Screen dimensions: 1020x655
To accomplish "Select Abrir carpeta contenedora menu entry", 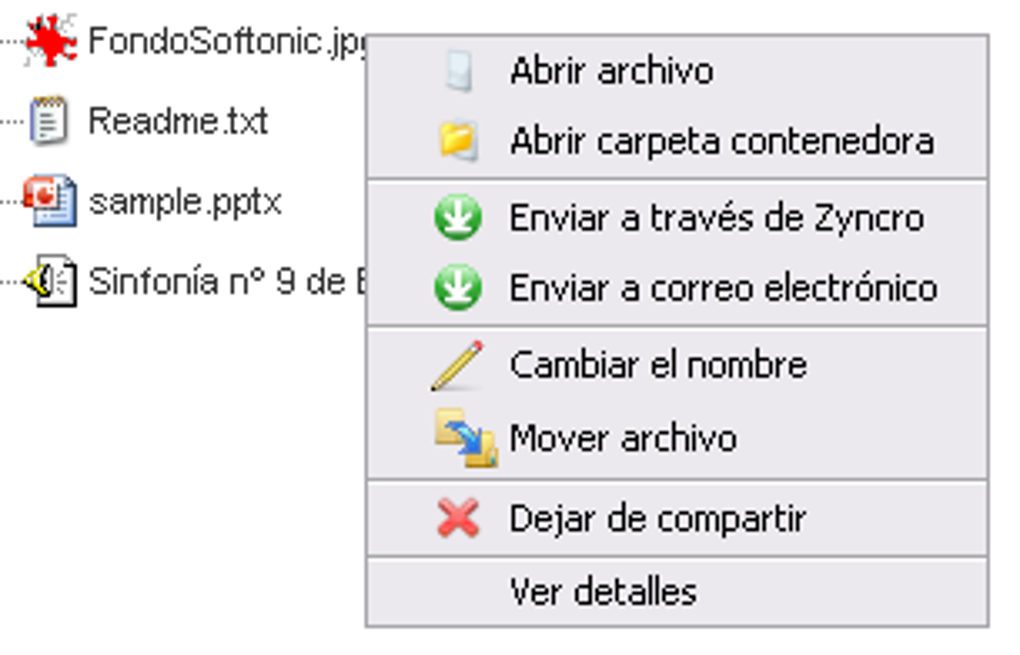I will 721,141.
